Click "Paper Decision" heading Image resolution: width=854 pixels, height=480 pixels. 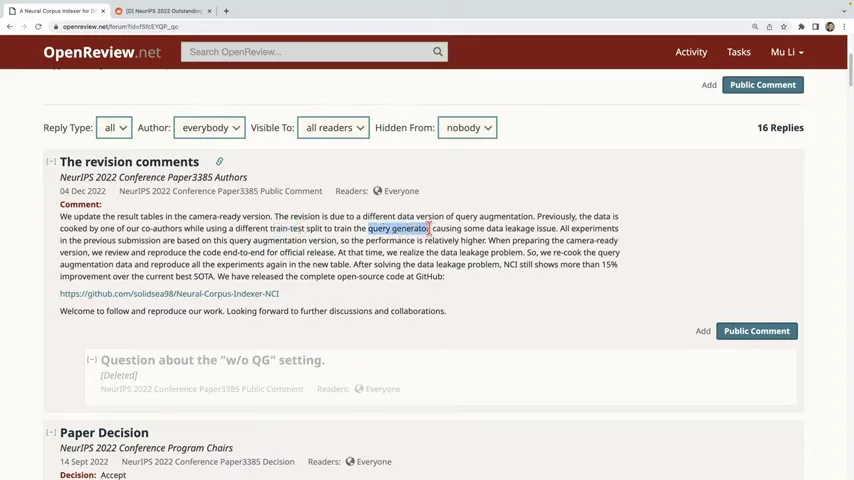tap(104, 433)
